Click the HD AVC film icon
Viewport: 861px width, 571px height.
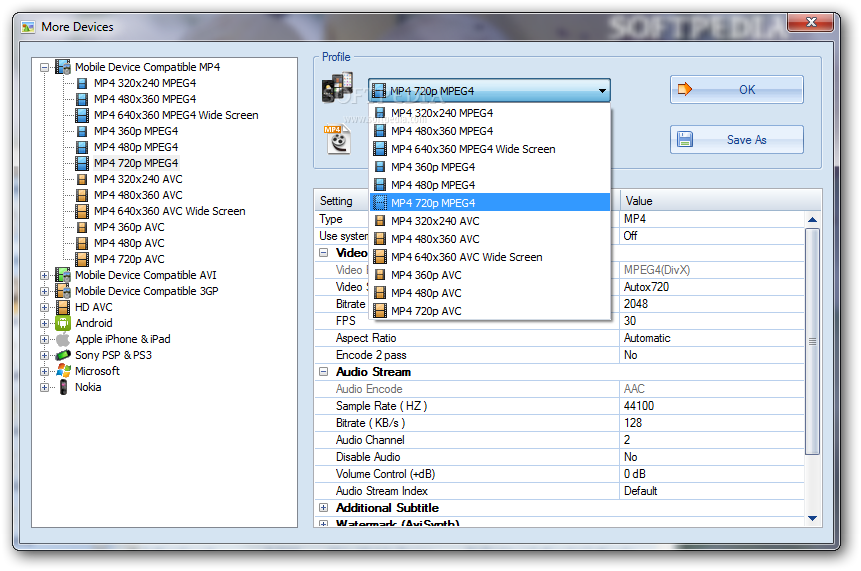pyautogui.click(x=63, y=307)
